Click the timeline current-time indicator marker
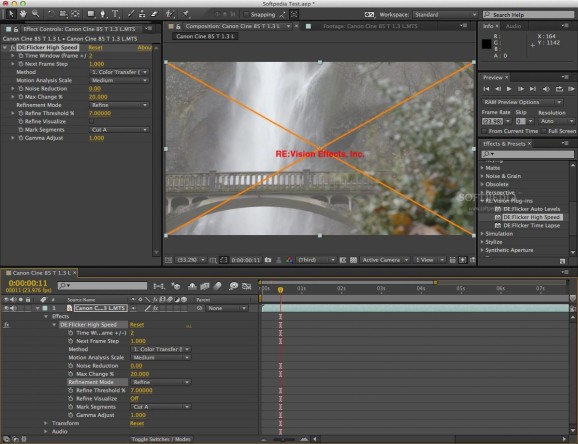Viewport: 578px width, 444px height. [x=281, y=290]
